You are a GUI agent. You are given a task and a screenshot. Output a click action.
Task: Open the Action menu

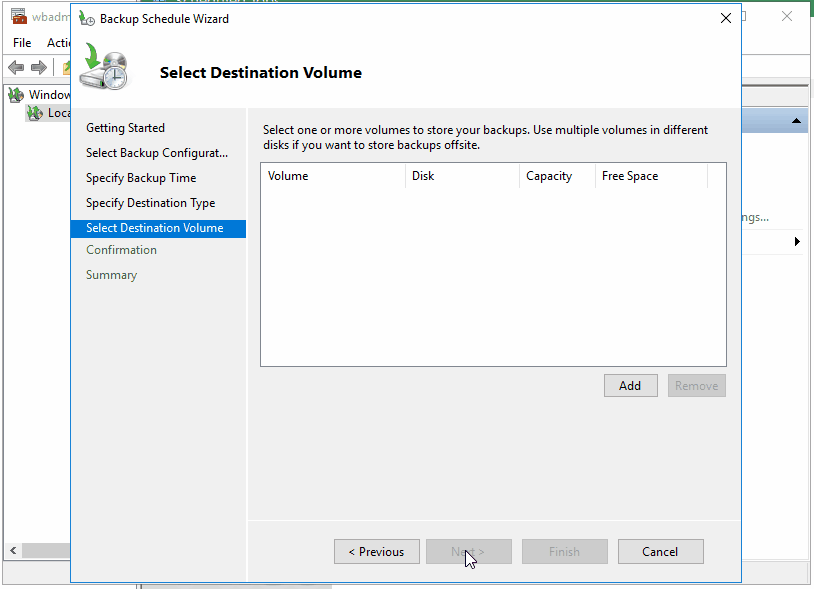59,43
